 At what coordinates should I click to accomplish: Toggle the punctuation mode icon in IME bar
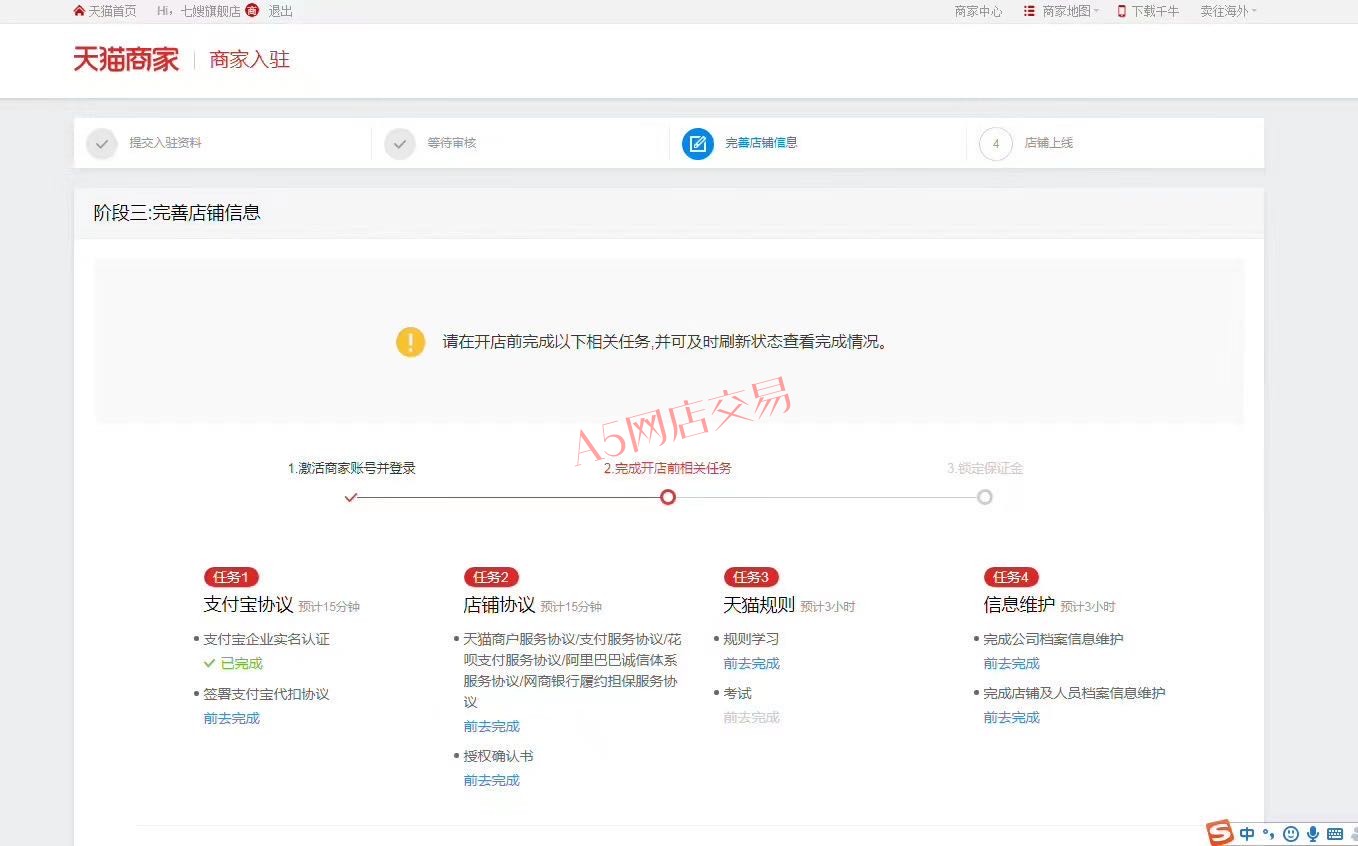[x=1269, y=834]
